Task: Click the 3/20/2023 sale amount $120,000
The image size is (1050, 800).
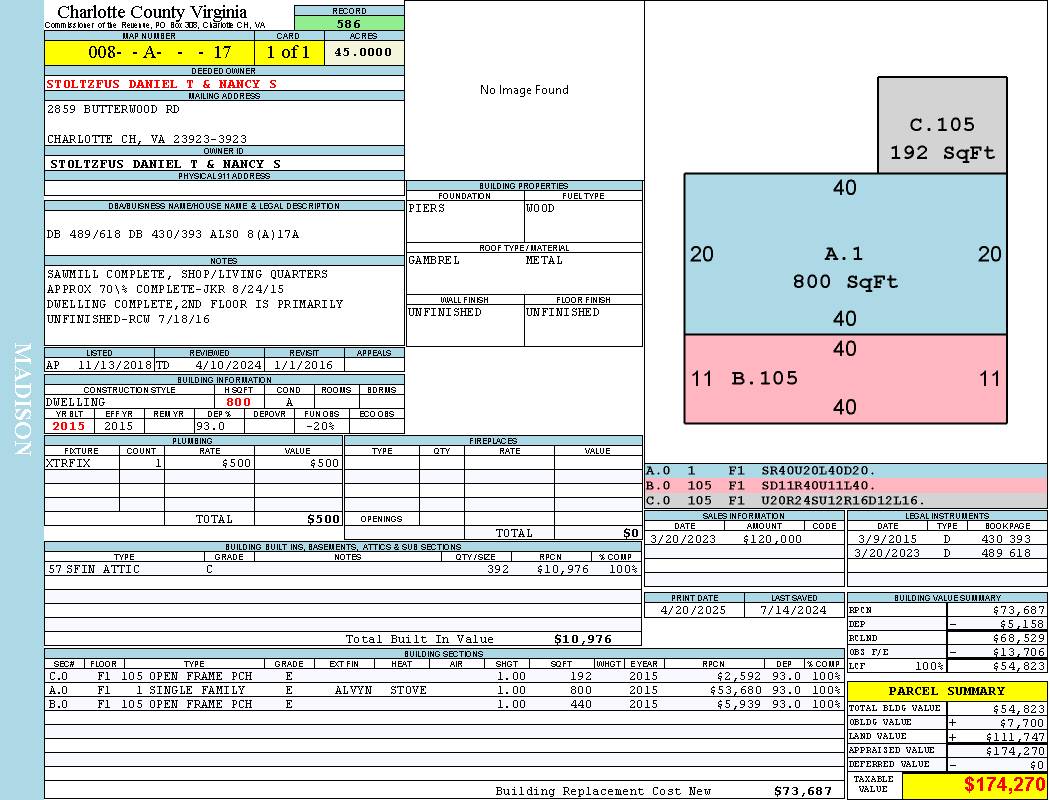Action: pyautogui.click(x=772, y=539)
